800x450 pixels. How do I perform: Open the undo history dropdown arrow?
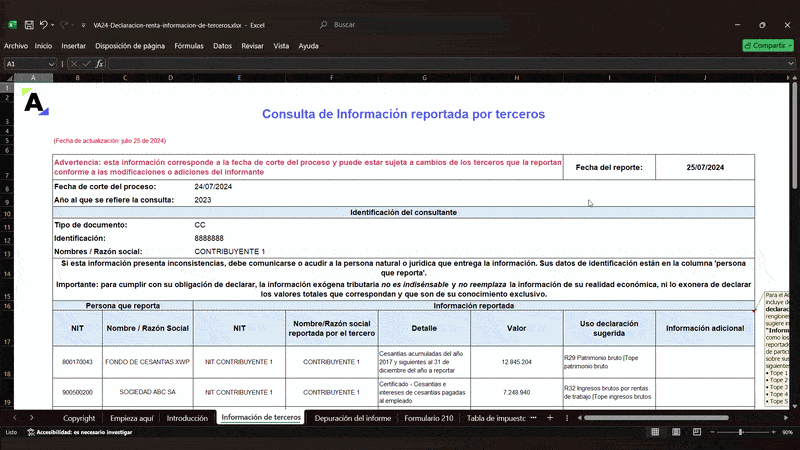[x=53, y=25]
